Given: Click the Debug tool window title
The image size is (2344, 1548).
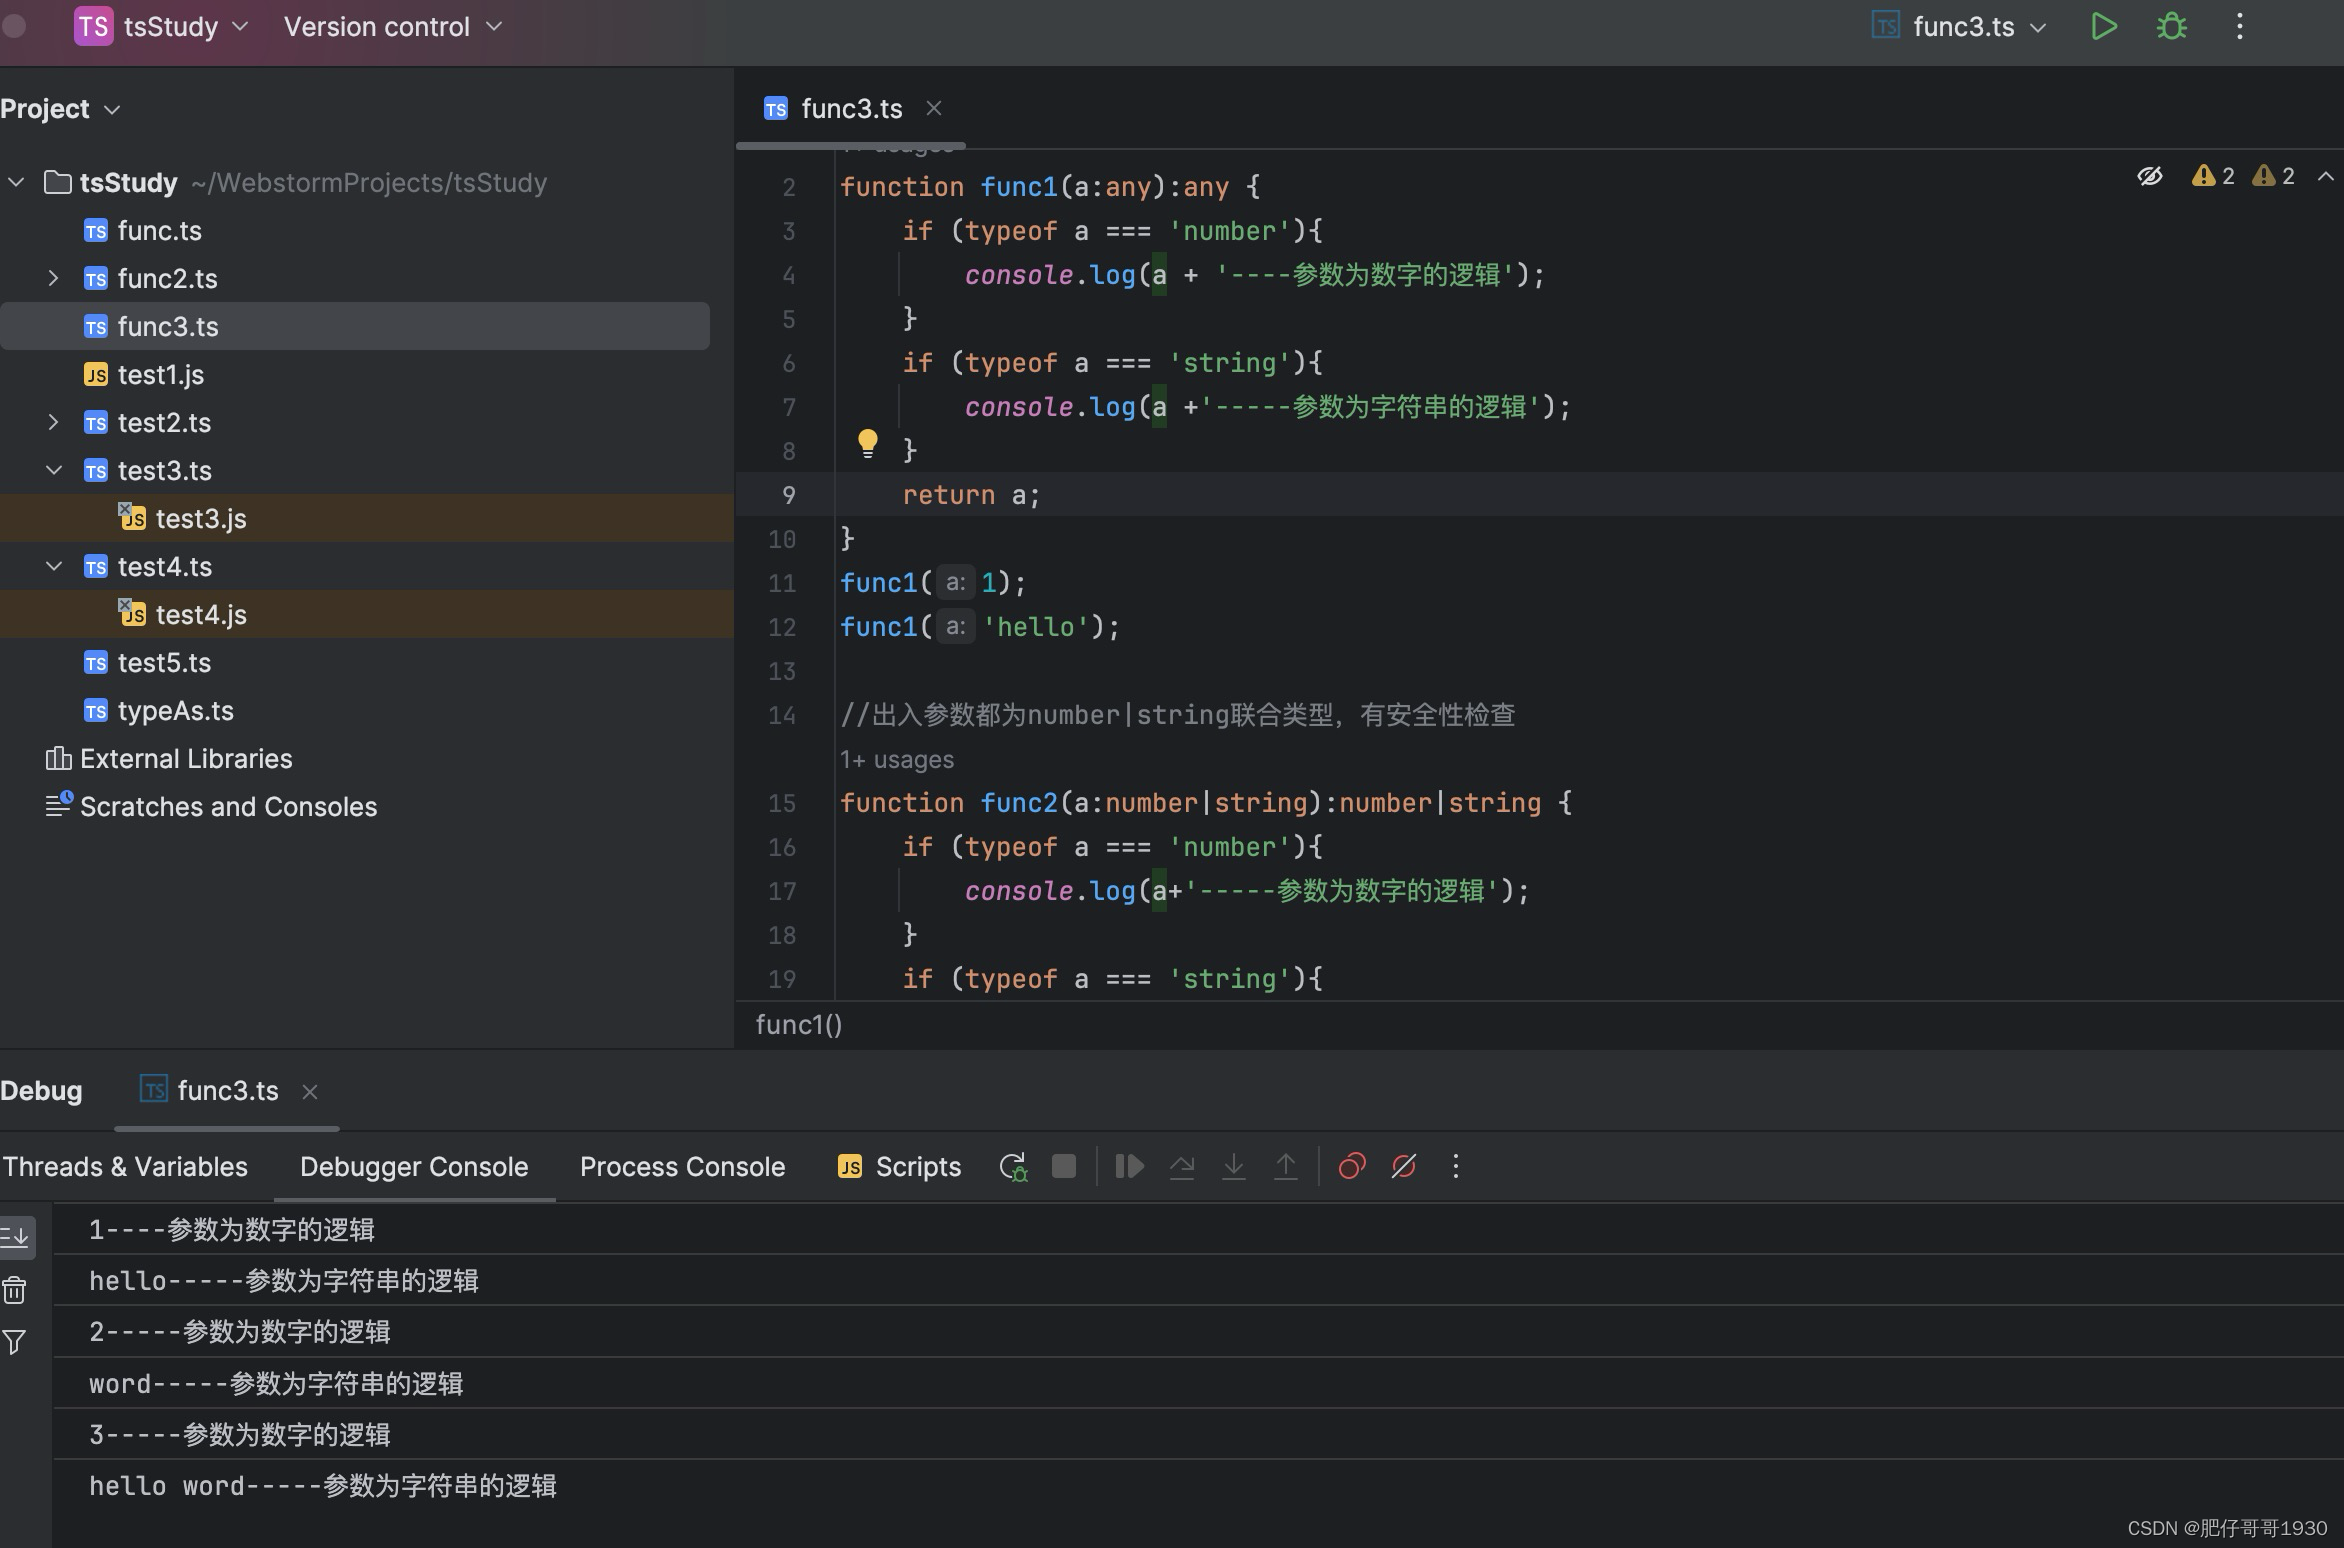Looking at the screenshot, I should (x=41, y=1091).
